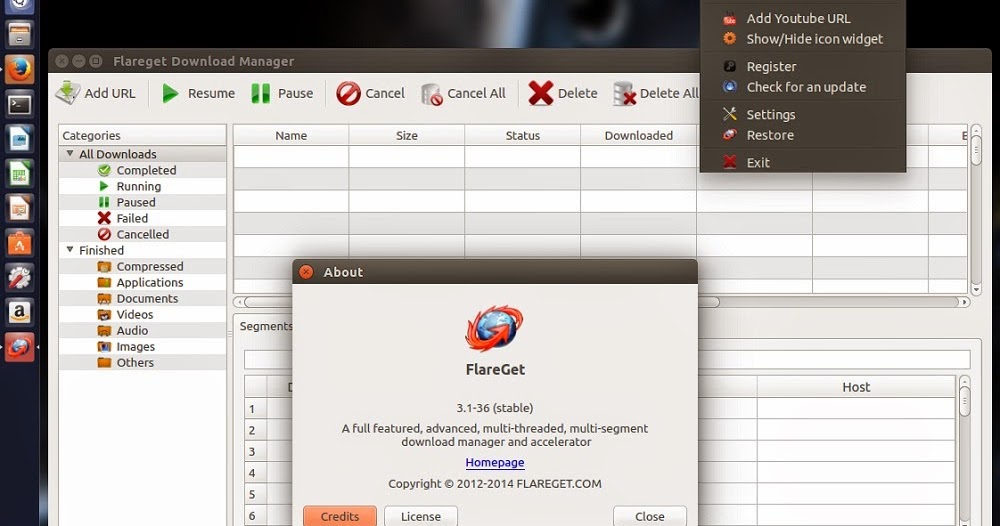Sort downloads by Status column header
This screenshot has width=1000, height=526.
click(522, 135)
